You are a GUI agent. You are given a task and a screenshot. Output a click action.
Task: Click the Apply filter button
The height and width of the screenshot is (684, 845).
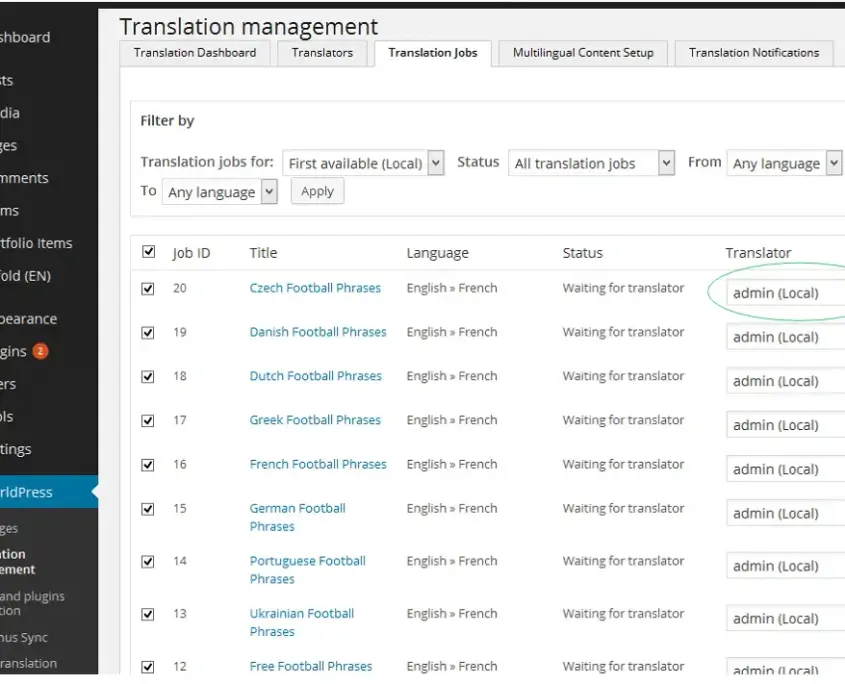317,191
